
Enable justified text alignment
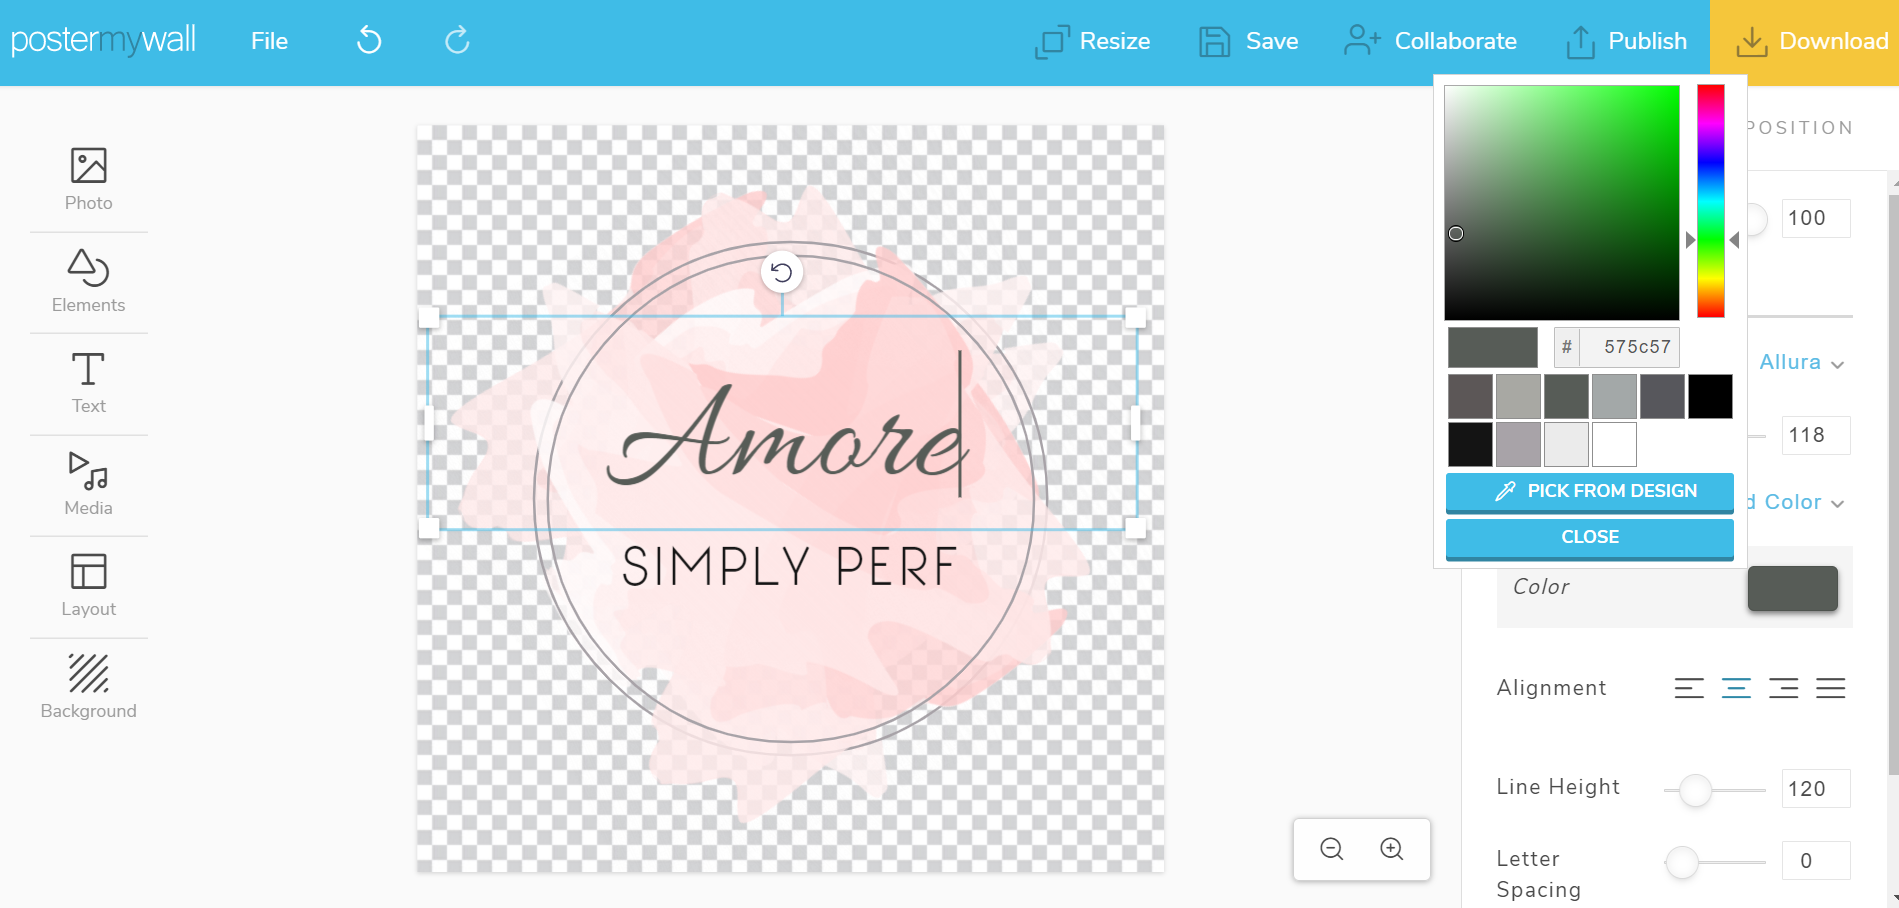click(x=1830, y=688)
